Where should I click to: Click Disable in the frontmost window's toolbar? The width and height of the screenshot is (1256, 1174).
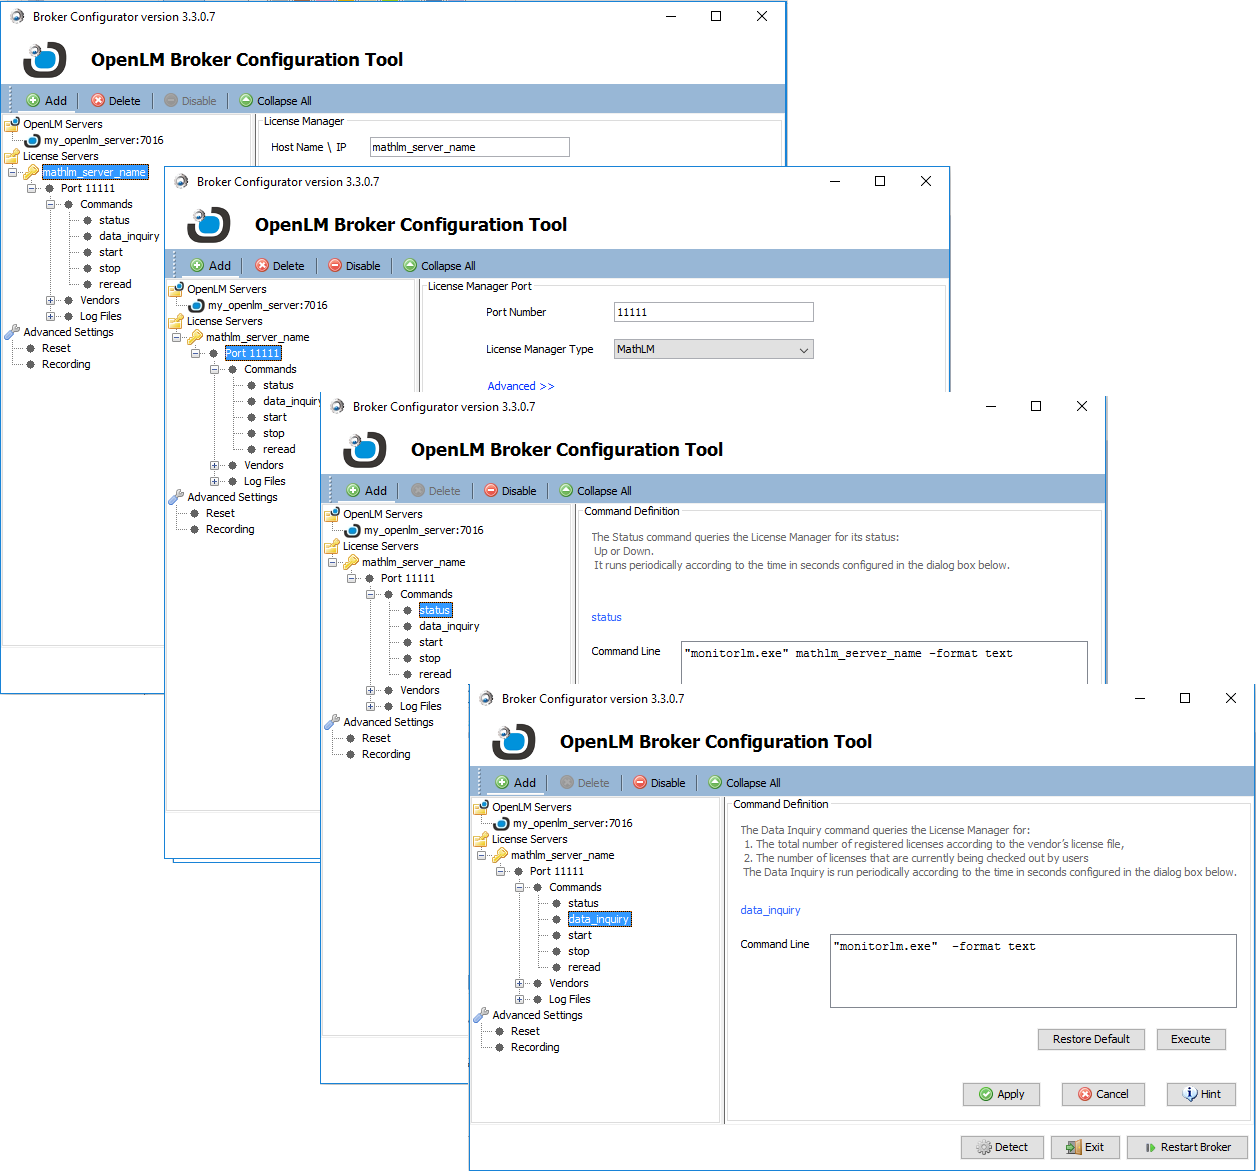pos(659,783)
